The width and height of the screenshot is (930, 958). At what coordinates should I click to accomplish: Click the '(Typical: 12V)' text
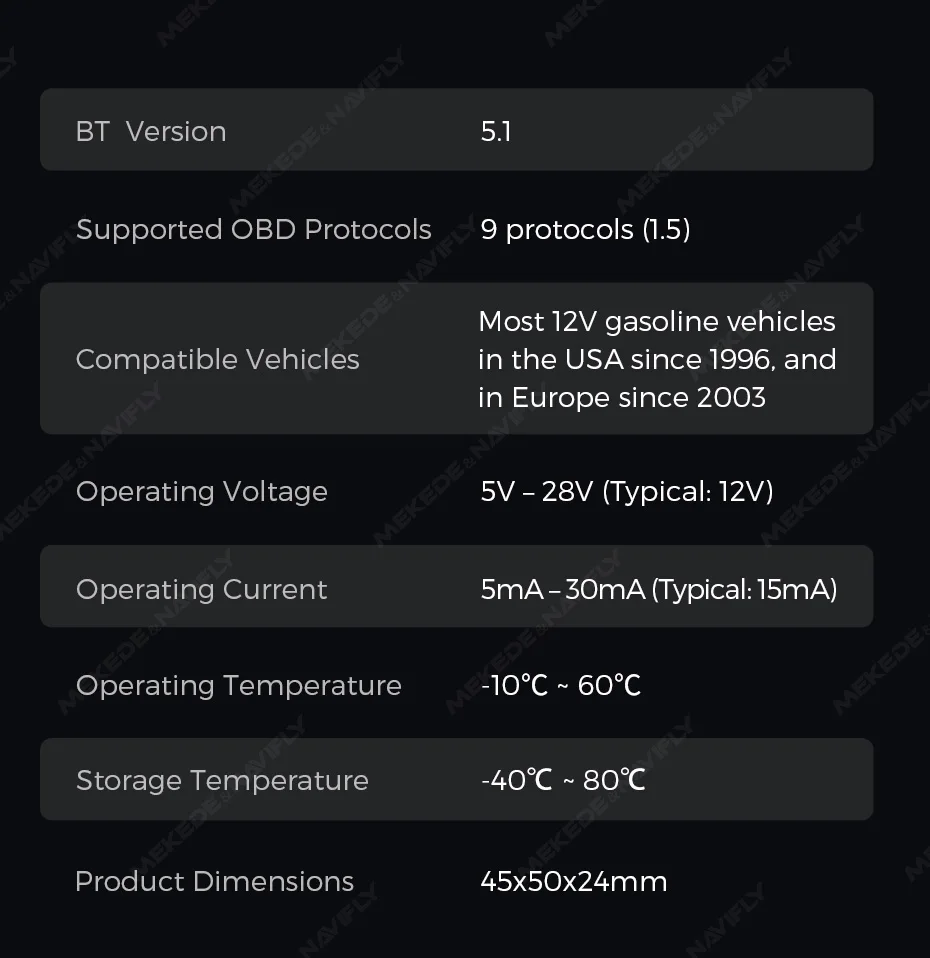click(688, 491)
